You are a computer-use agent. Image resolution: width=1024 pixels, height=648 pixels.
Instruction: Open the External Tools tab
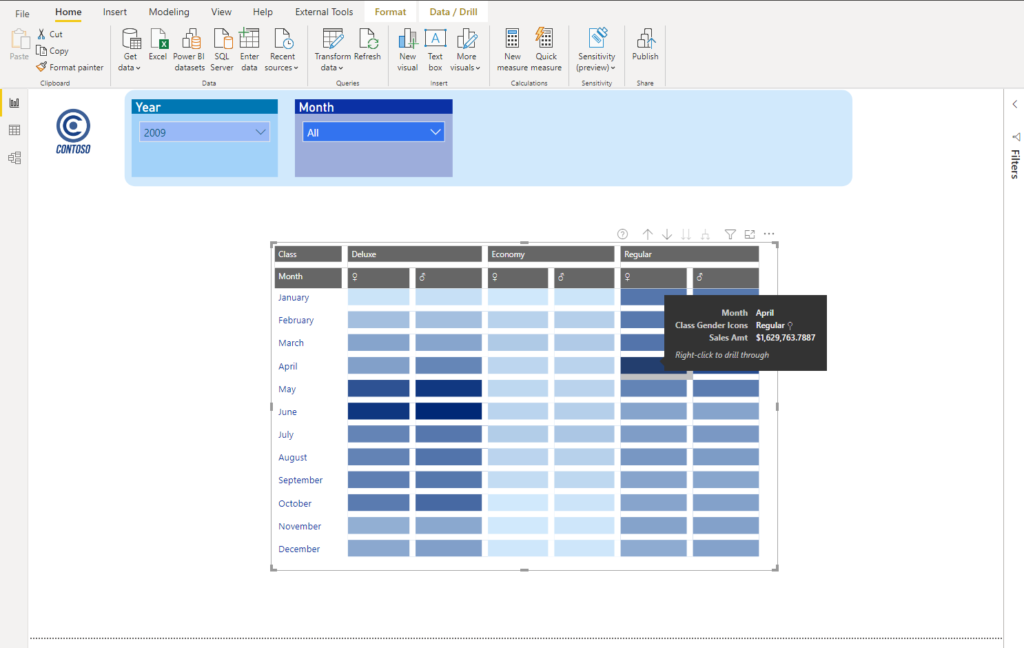click(x=324, y=12)
